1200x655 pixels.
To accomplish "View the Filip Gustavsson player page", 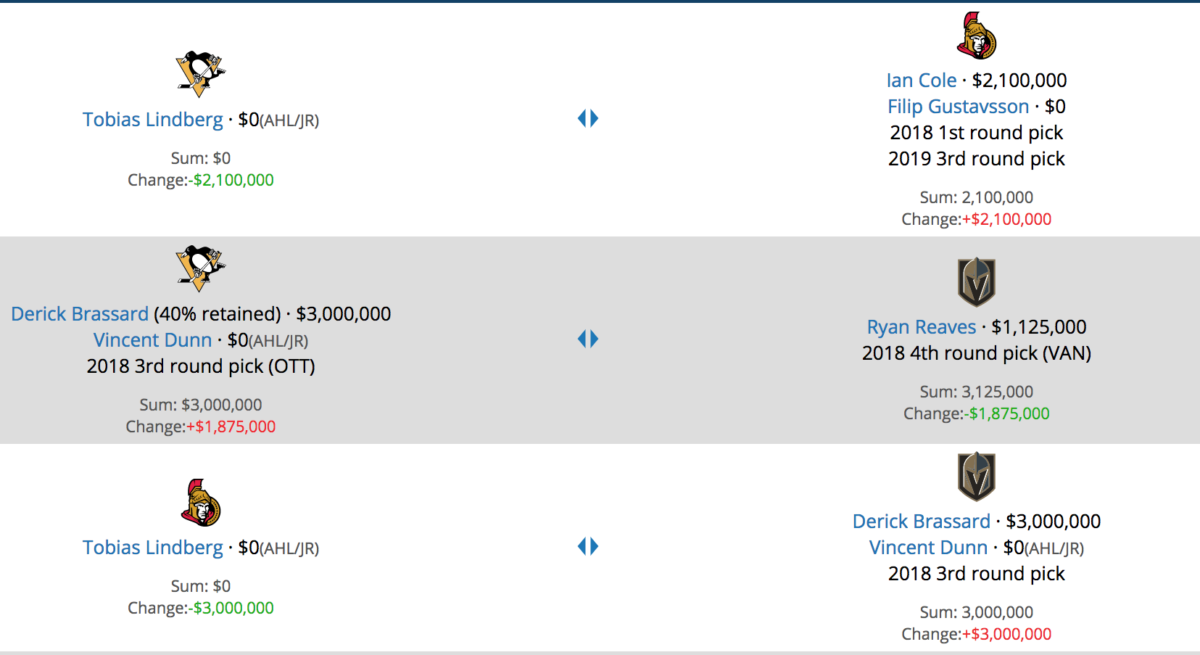I will (958, 107).
